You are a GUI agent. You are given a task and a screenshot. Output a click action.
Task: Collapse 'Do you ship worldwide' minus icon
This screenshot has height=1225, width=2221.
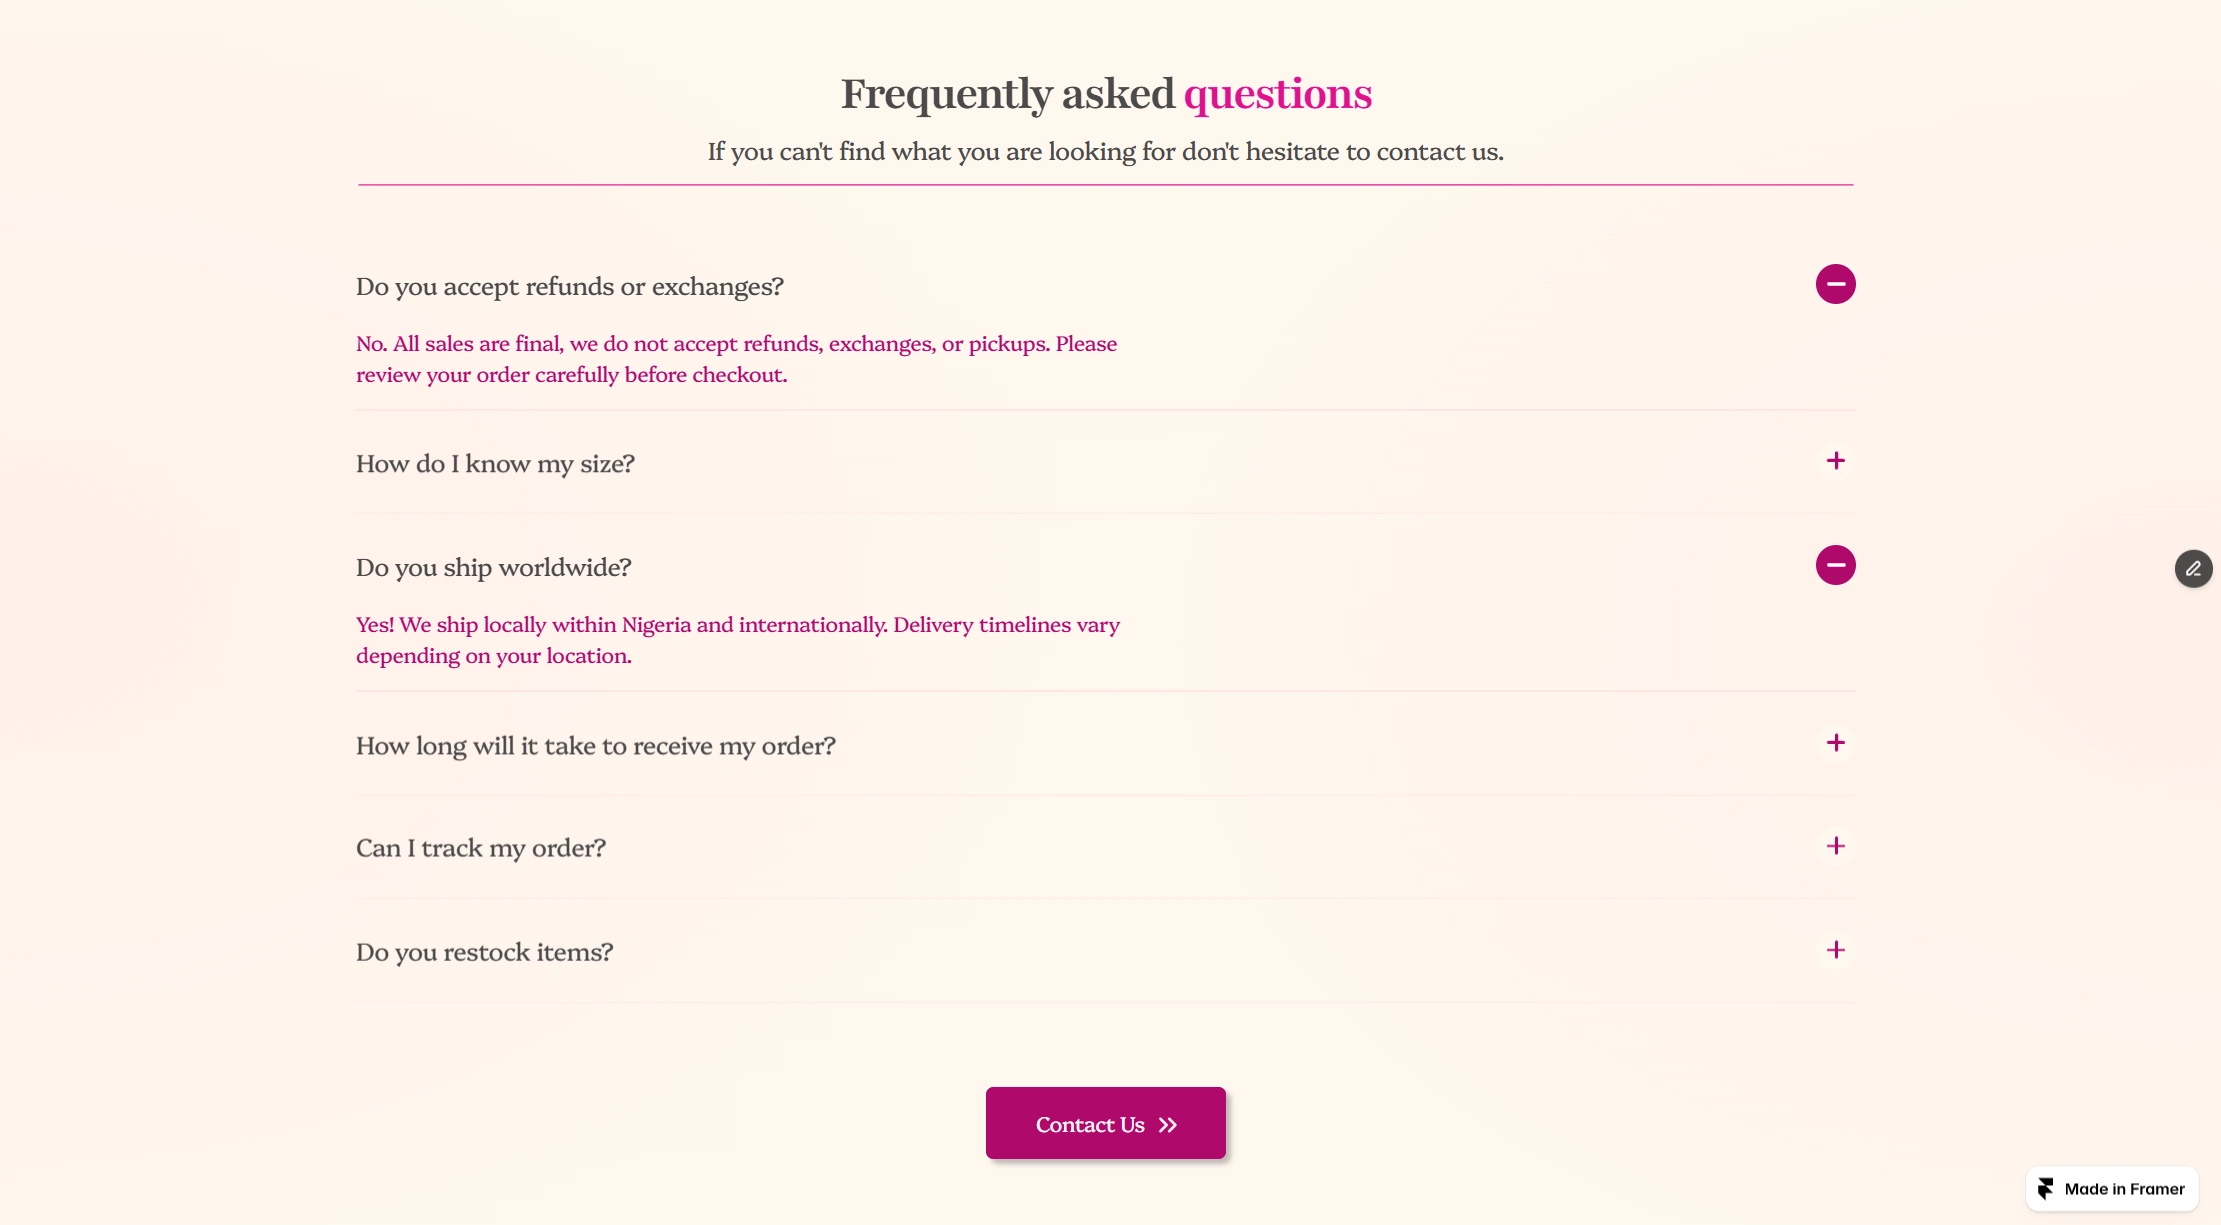(x=1836, y=565)
